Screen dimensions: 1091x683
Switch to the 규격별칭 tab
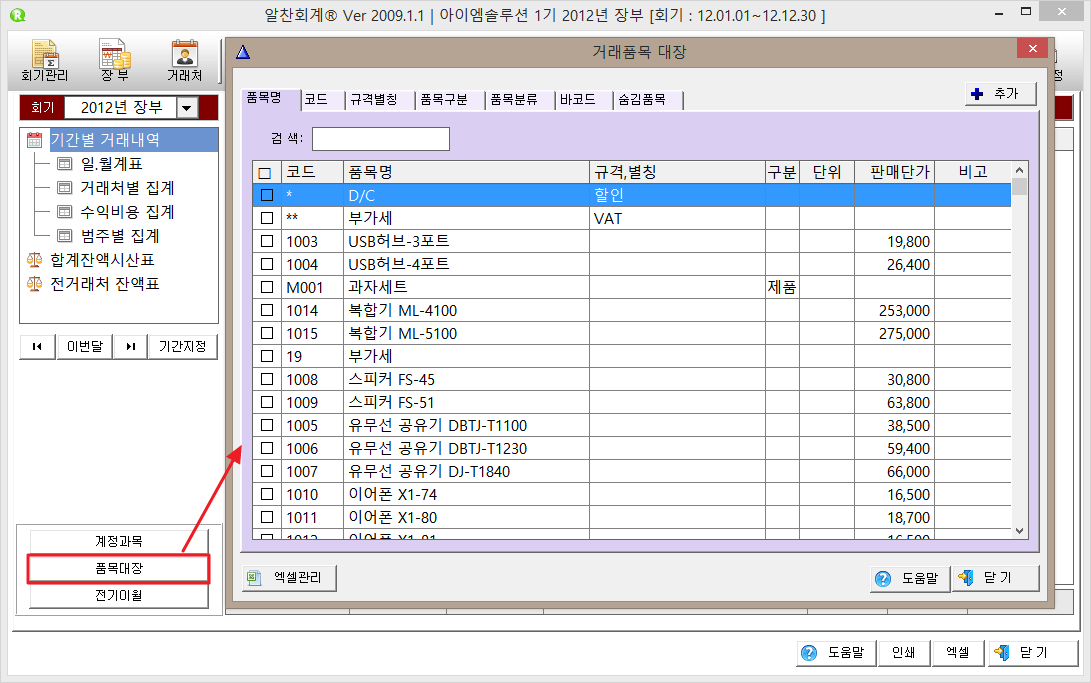(380, 99)
